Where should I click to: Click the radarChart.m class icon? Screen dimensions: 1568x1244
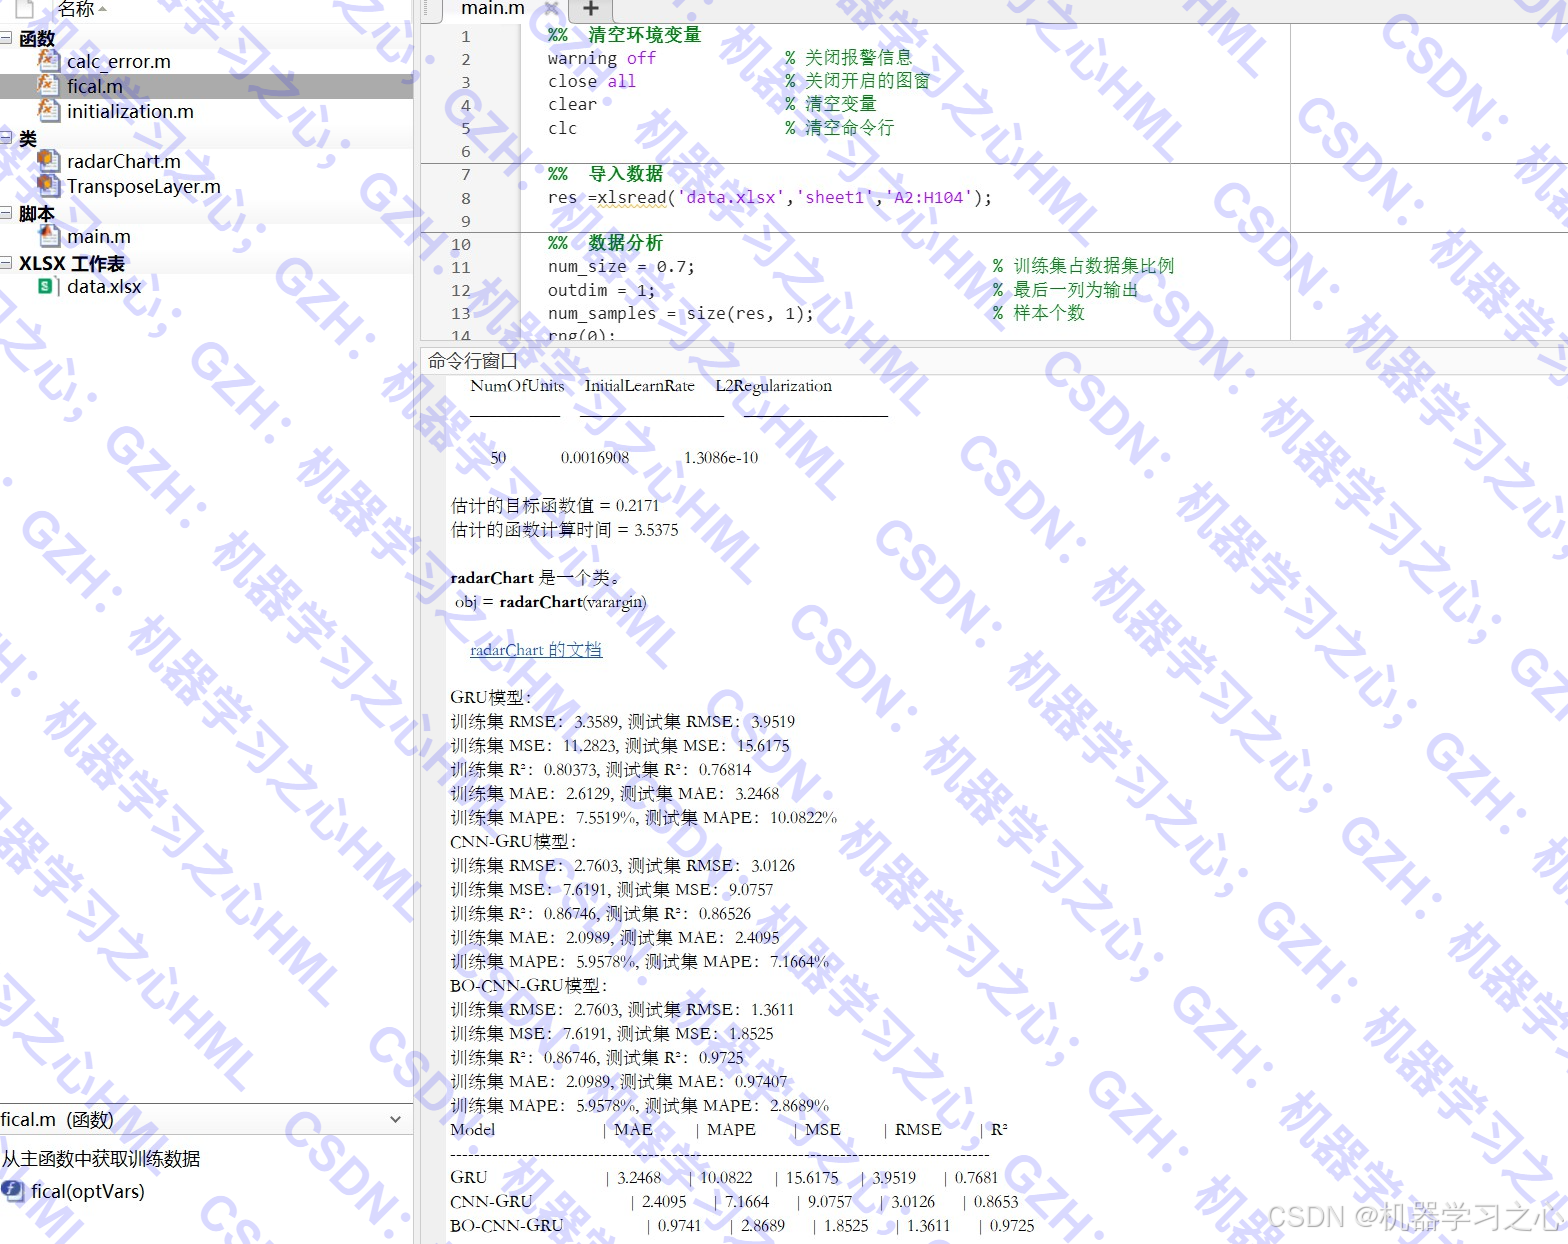point(48,161)
